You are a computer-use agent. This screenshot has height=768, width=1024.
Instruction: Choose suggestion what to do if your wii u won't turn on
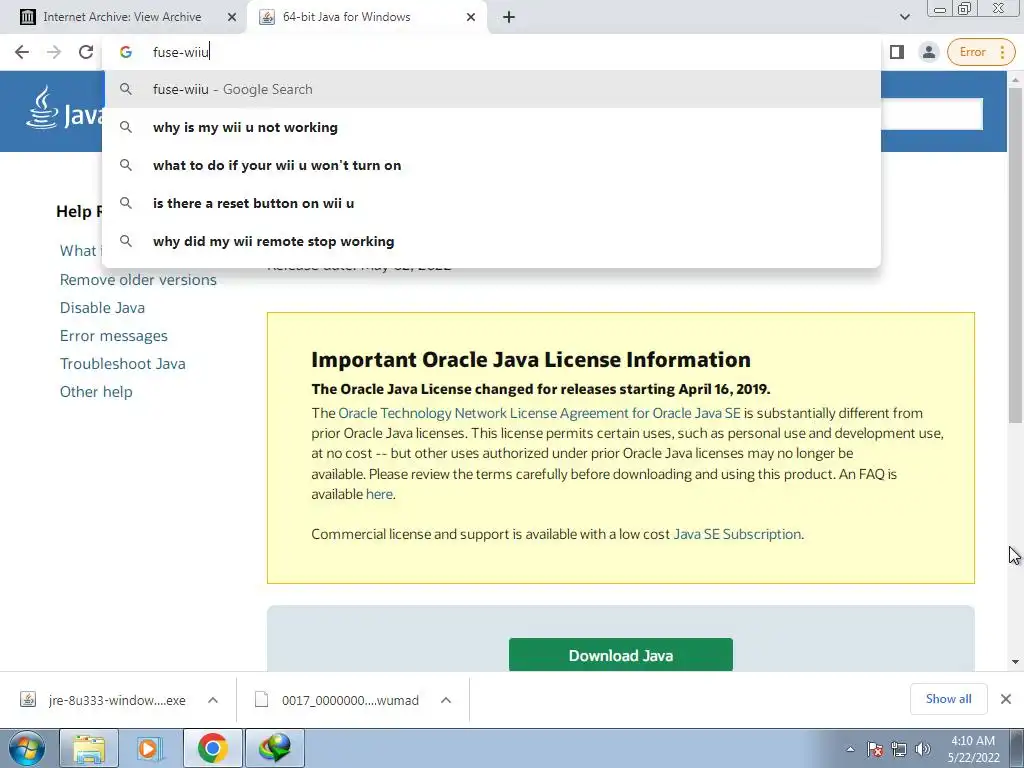click(491, 165)
